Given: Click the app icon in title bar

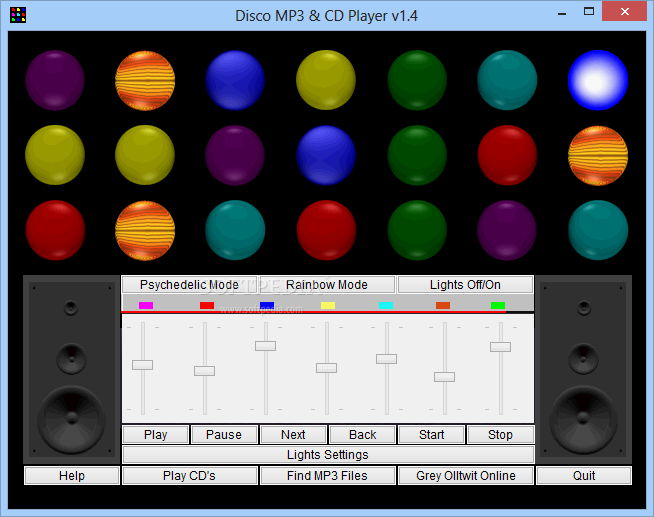Looking at the screenshot, I should tap(18, 15).
